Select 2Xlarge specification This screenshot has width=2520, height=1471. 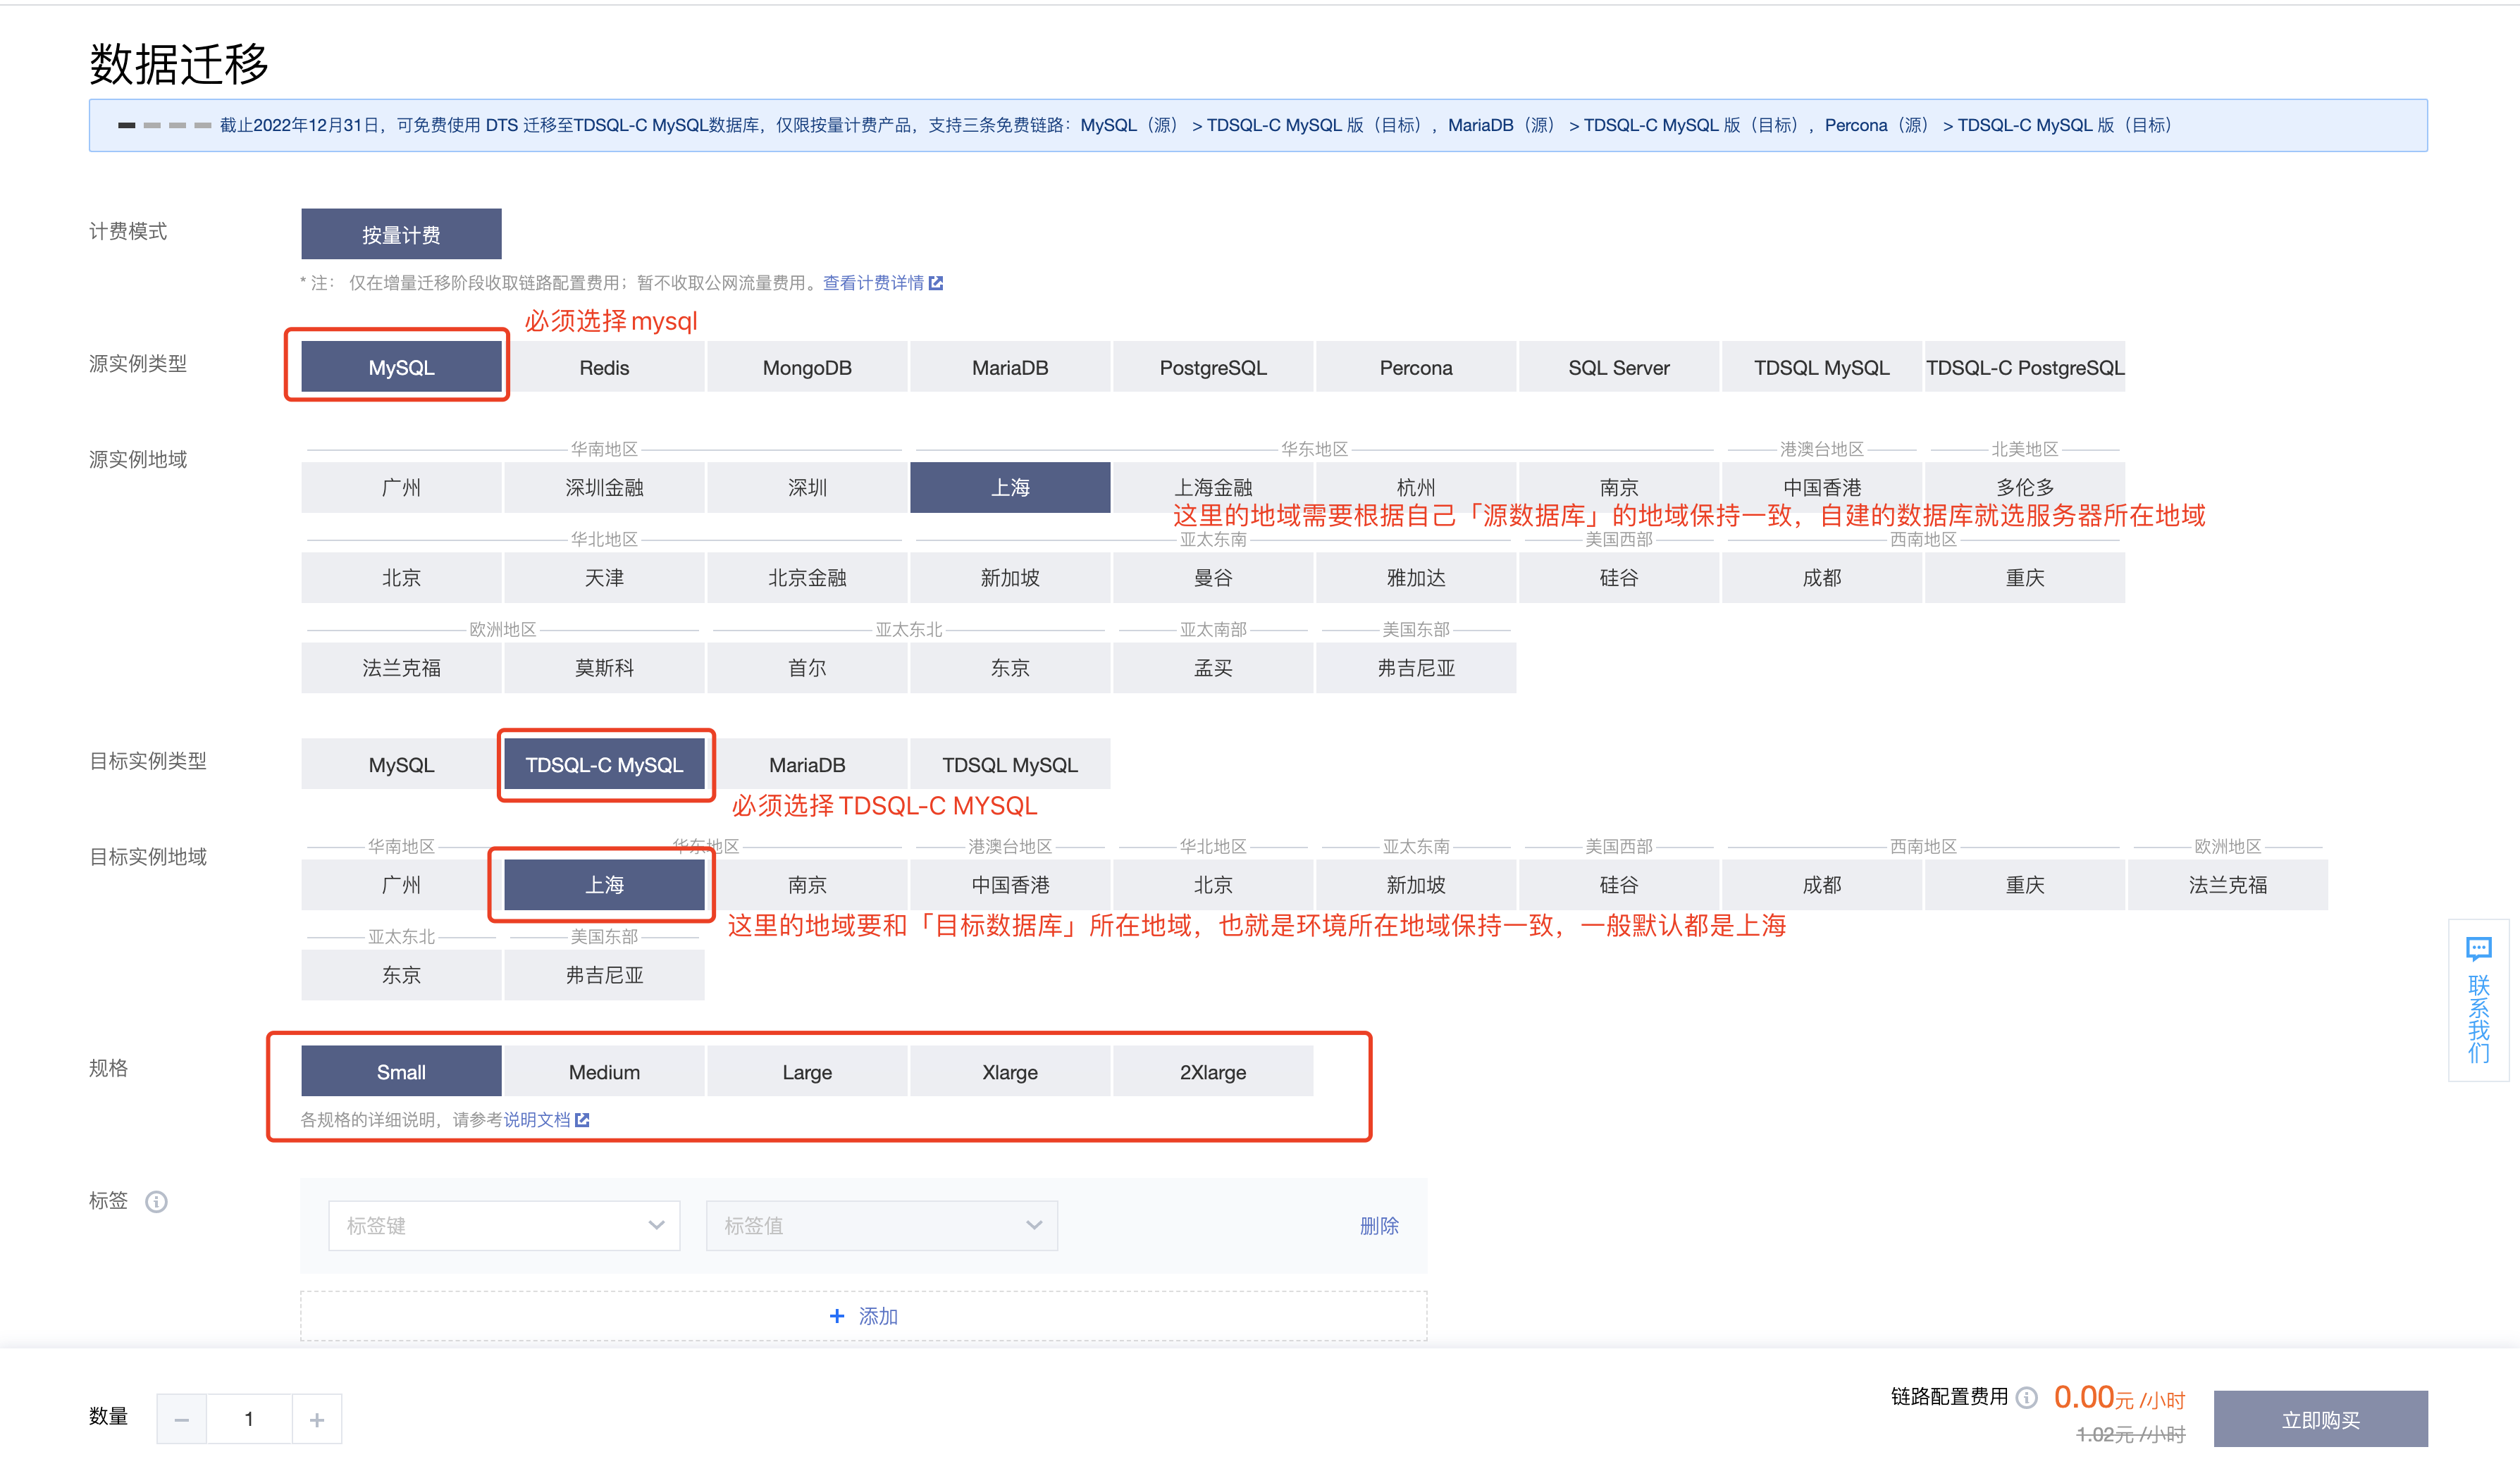point(1212,1072)
